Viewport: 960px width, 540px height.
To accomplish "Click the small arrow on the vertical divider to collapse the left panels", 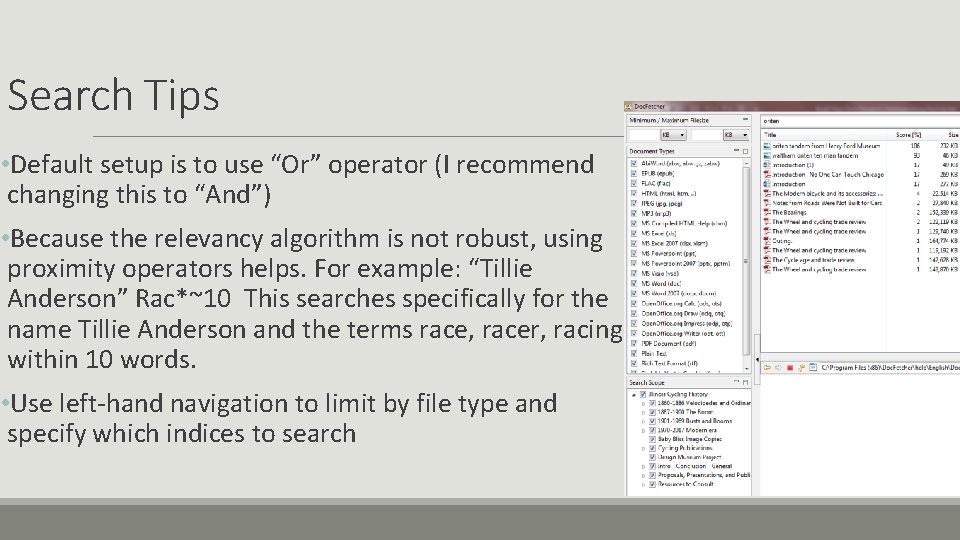I will click(757, 360).
